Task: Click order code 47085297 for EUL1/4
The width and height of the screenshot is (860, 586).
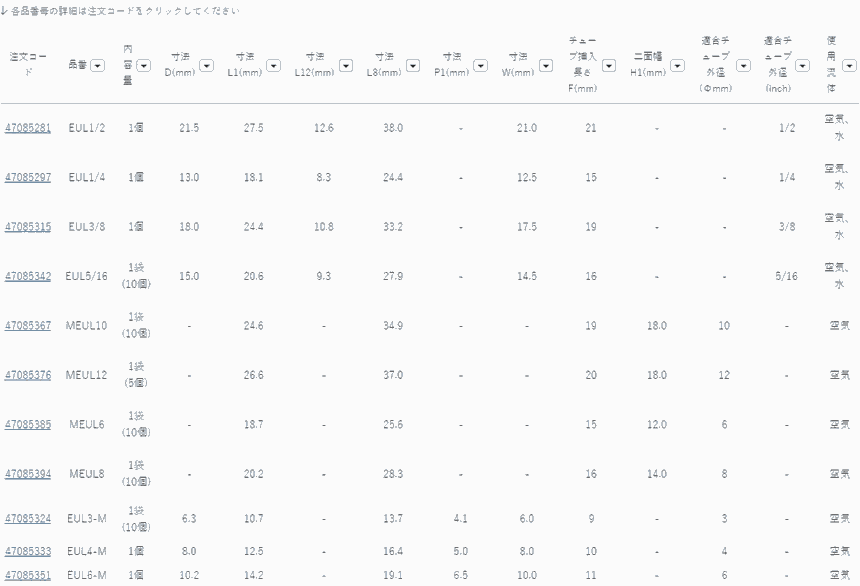Action: click(x=28, y=177)
